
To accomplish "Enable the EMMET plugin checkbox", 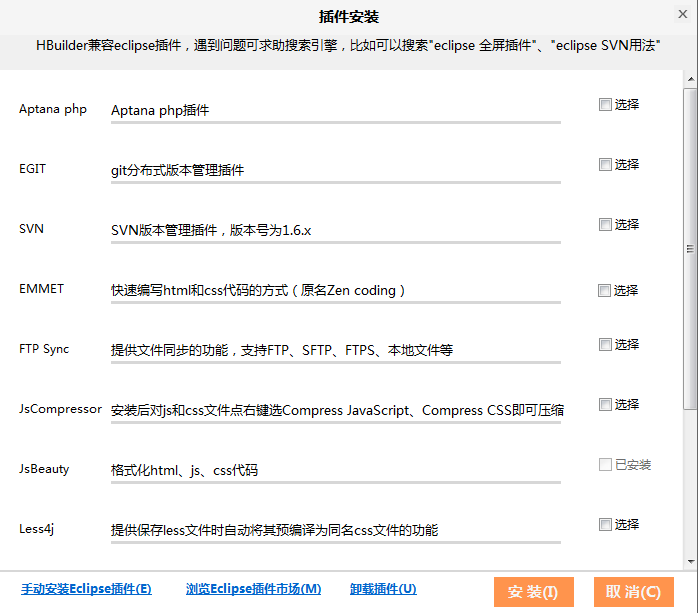I will tap(604, 291).
